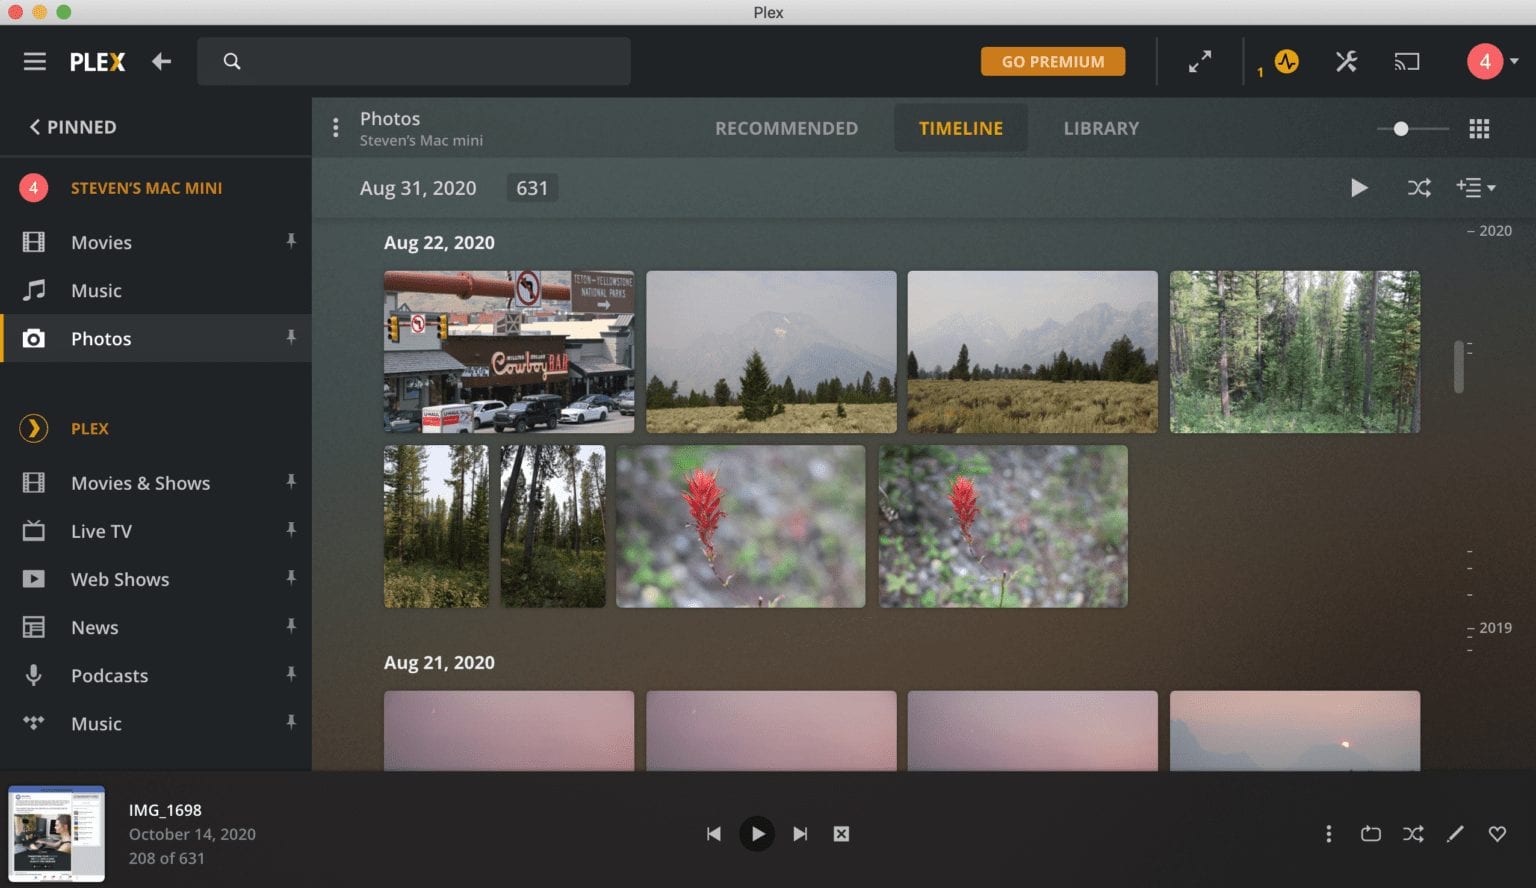1536x888 pixels.
Task: Shuffle the Aug 31 photo timeline
Action: [1419, 187]
